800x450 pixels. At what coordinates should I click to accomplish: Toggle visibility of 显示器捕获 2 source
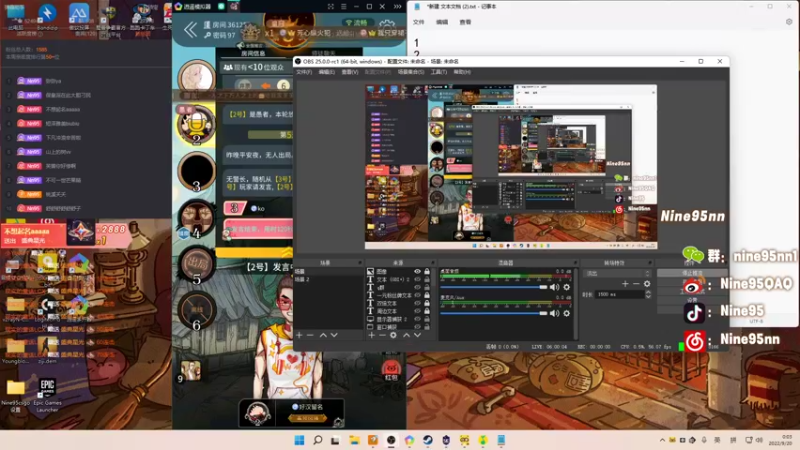tap(417, 319)
